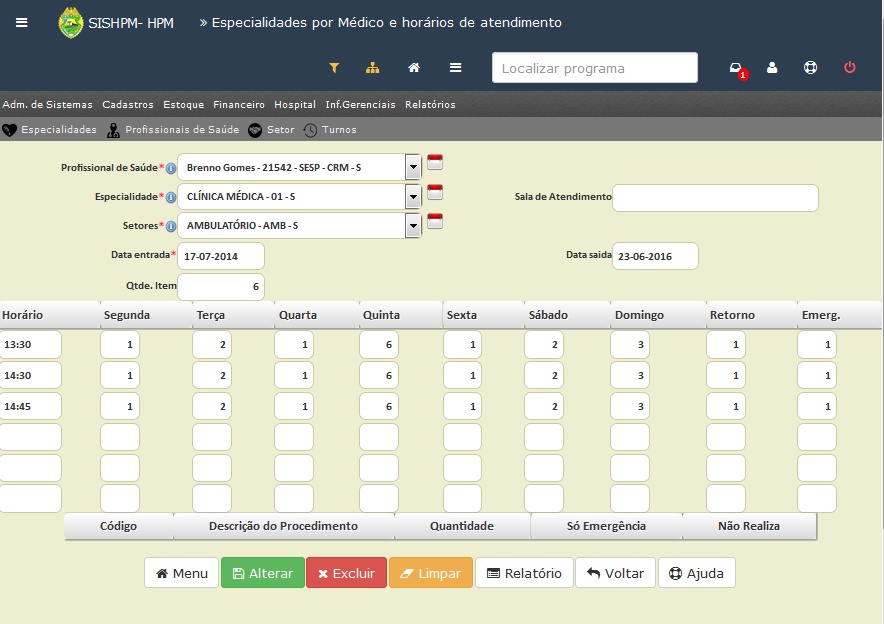This screenshot has height=624, width=884.
Task: Open Inf.Gerenciais menu
Action: [360, 104]
